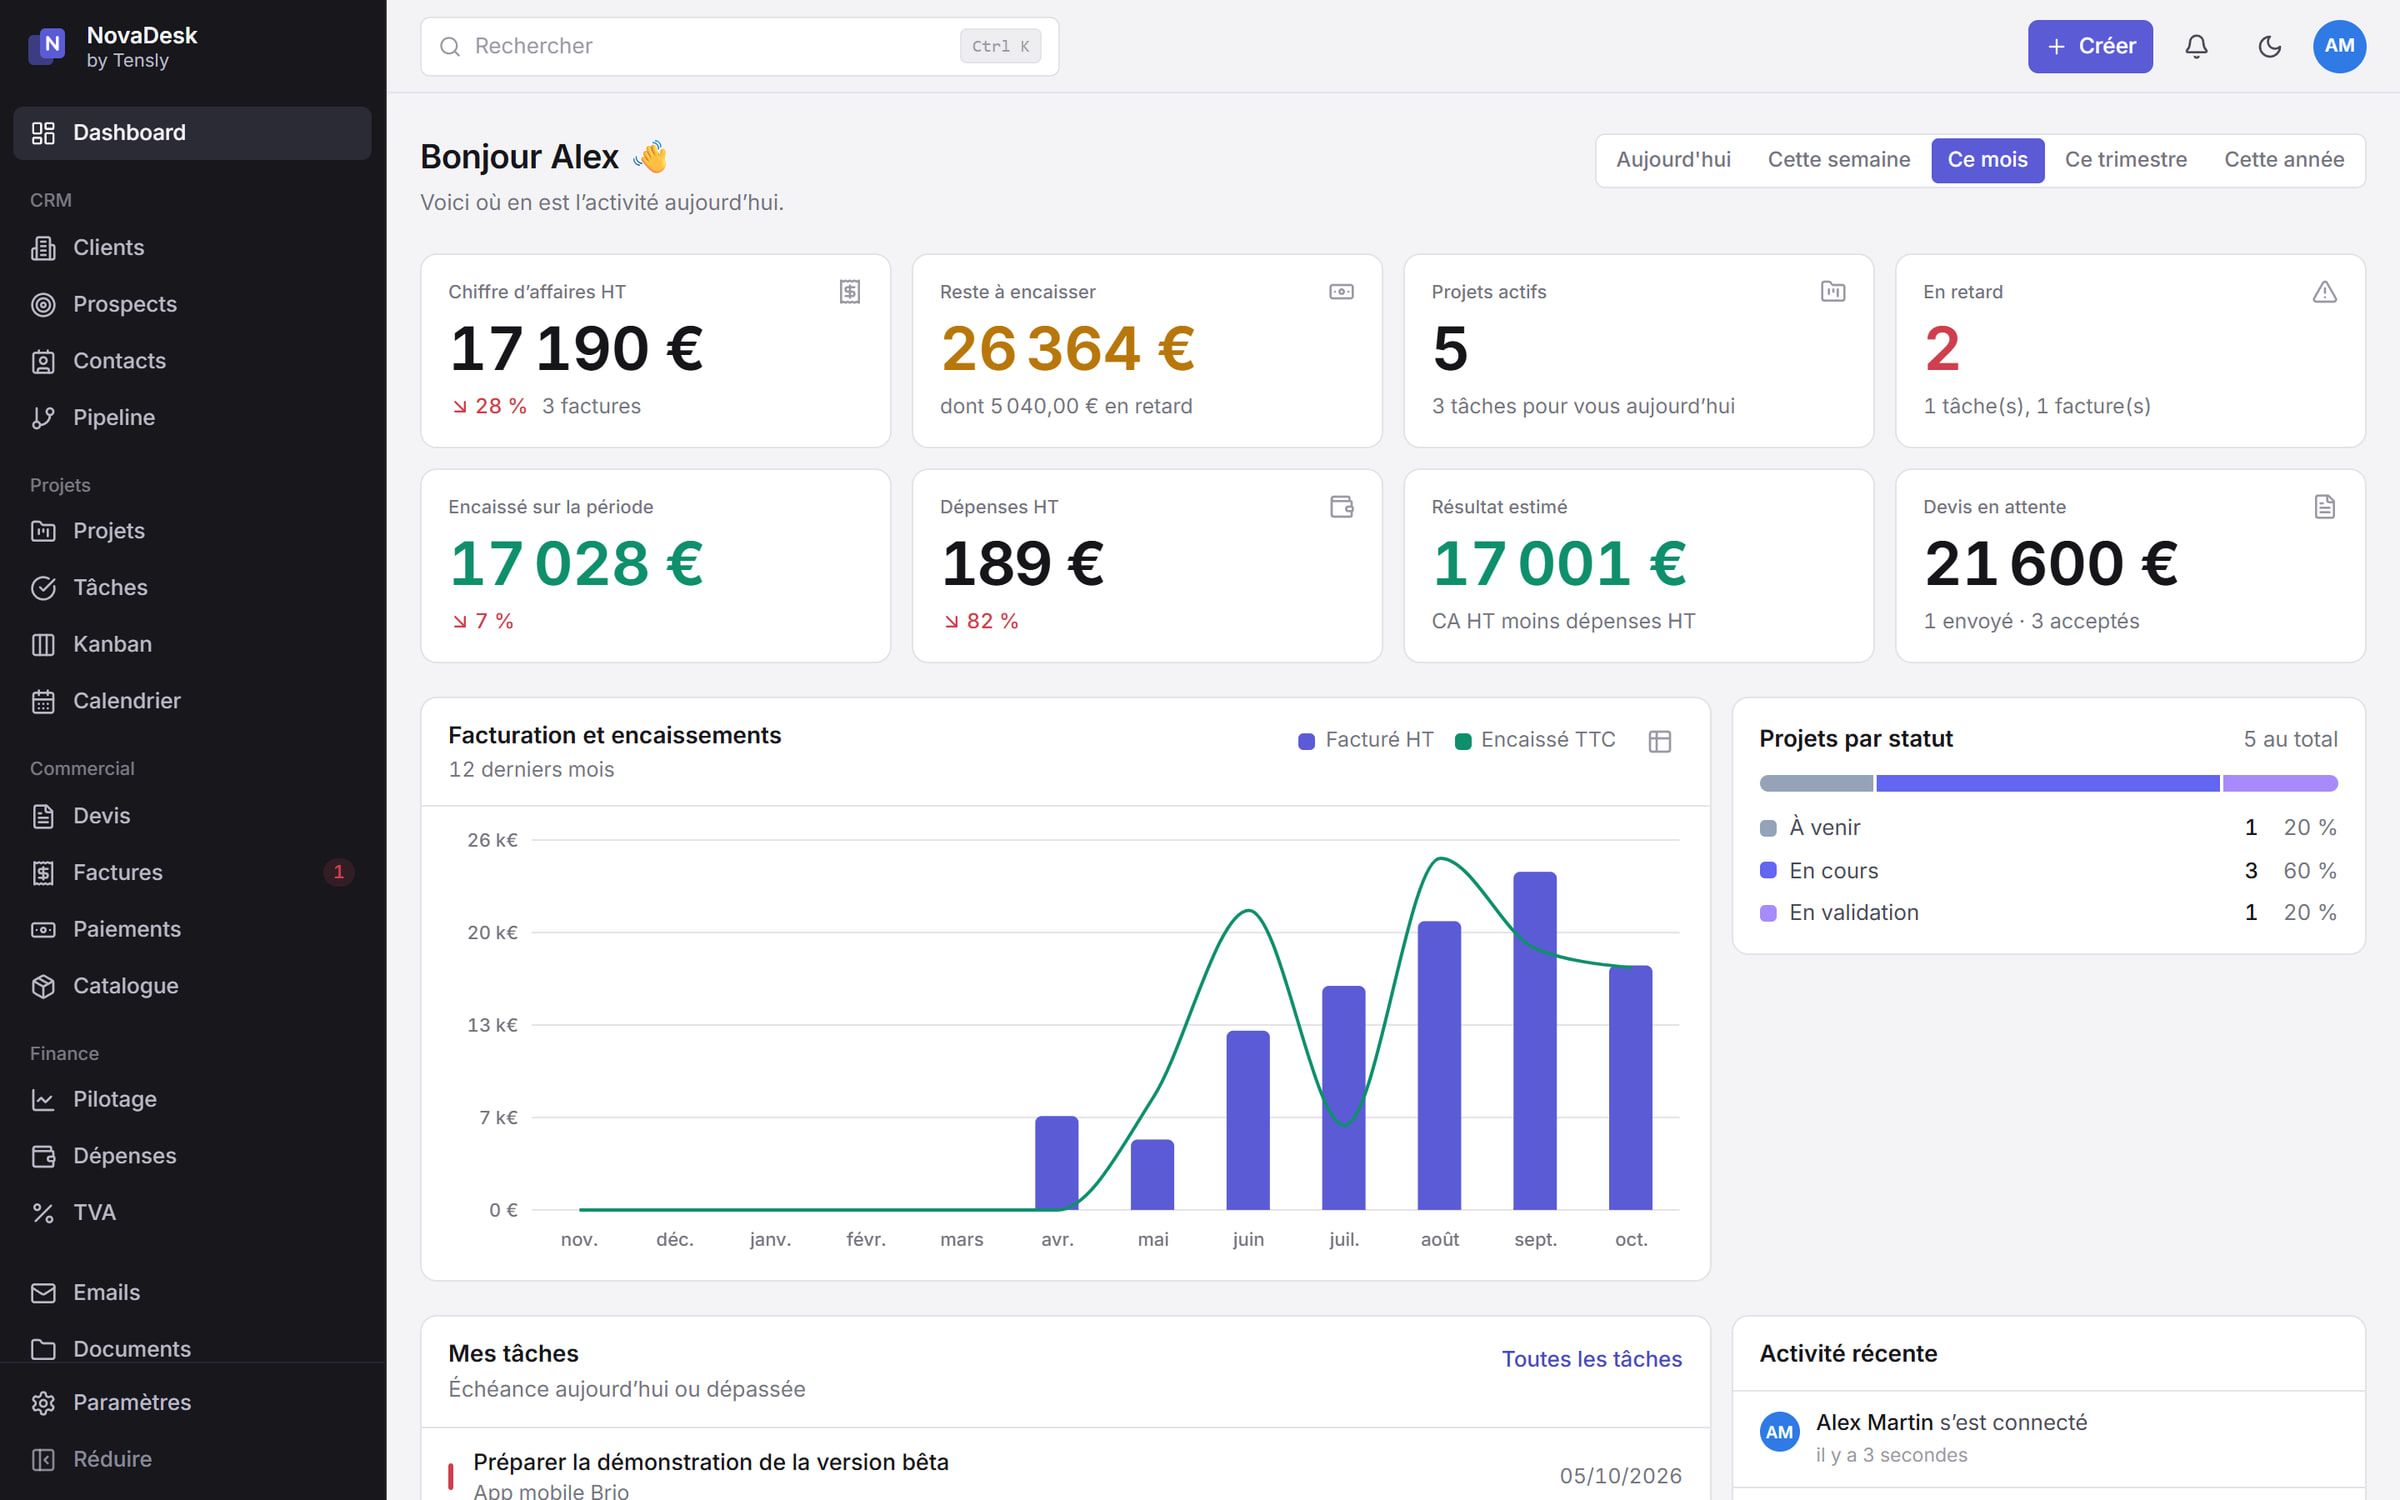The image size is (2400, 1500).
Task: Toggle dark mode moon icon
Action: [2269, 46]
